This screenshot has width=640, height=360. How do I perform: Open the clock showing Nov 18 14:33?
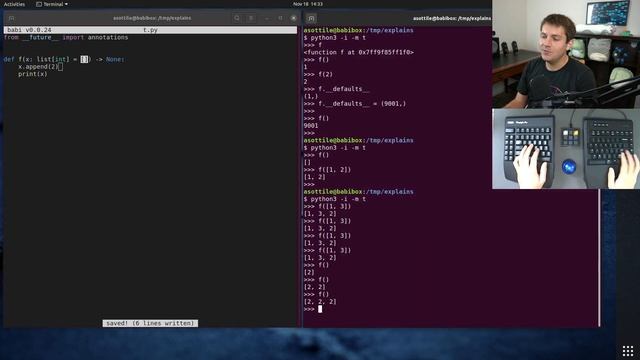pyautogui.click(x=308, y=4)
